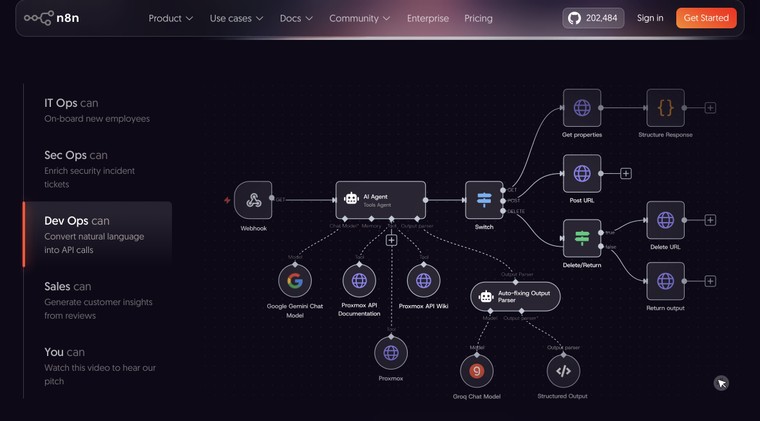Viewport: 760px width, 421px height.
Task: Click the Switch node icon
Action: click(x=484, y=200)
